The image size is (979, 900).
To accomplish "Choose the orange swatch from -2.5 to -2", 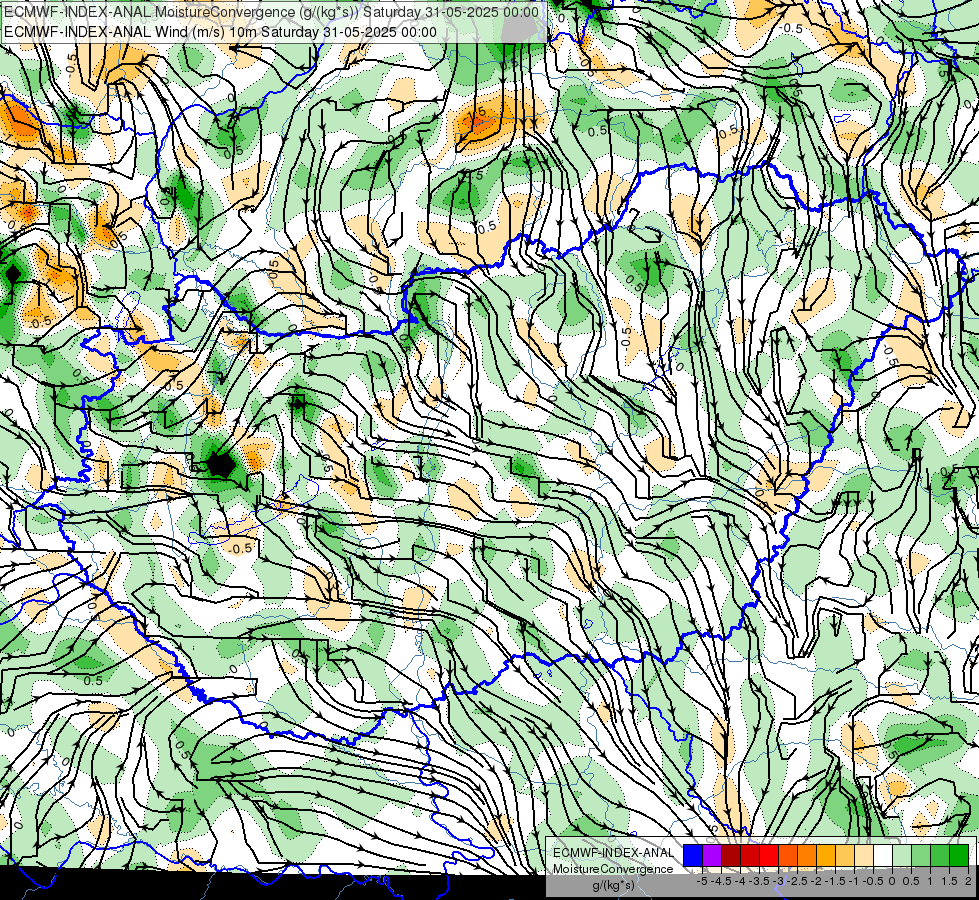I will click(x=807, y=855).
